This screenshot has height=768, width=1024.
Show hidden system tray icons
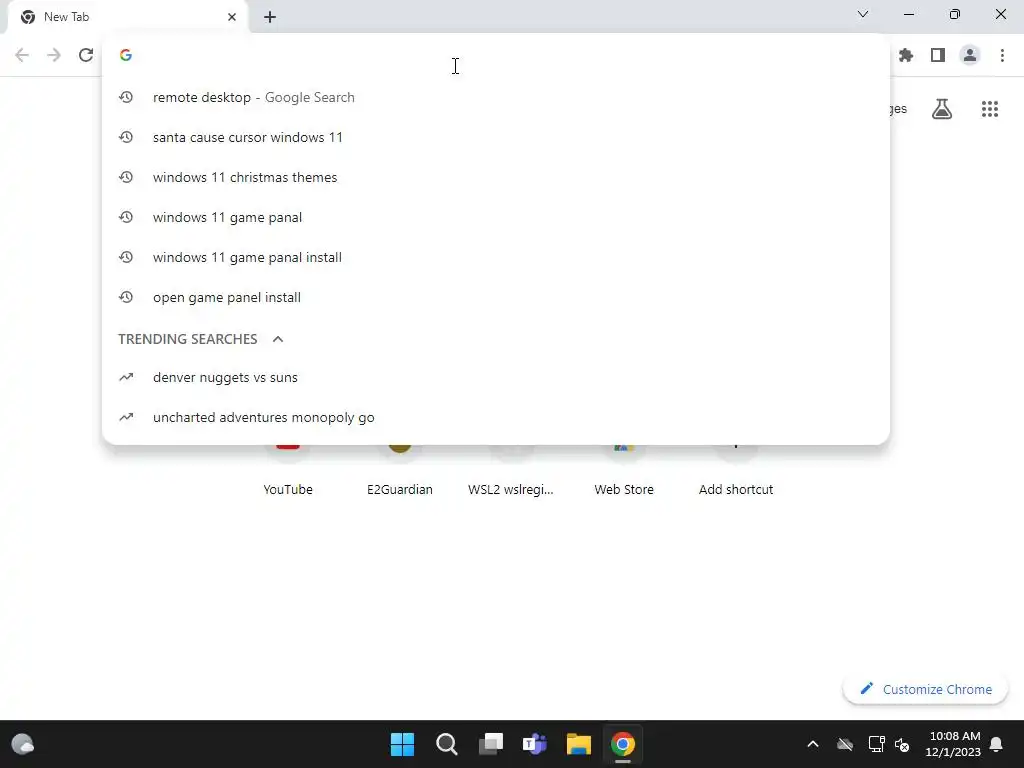(x=813, y=744)
